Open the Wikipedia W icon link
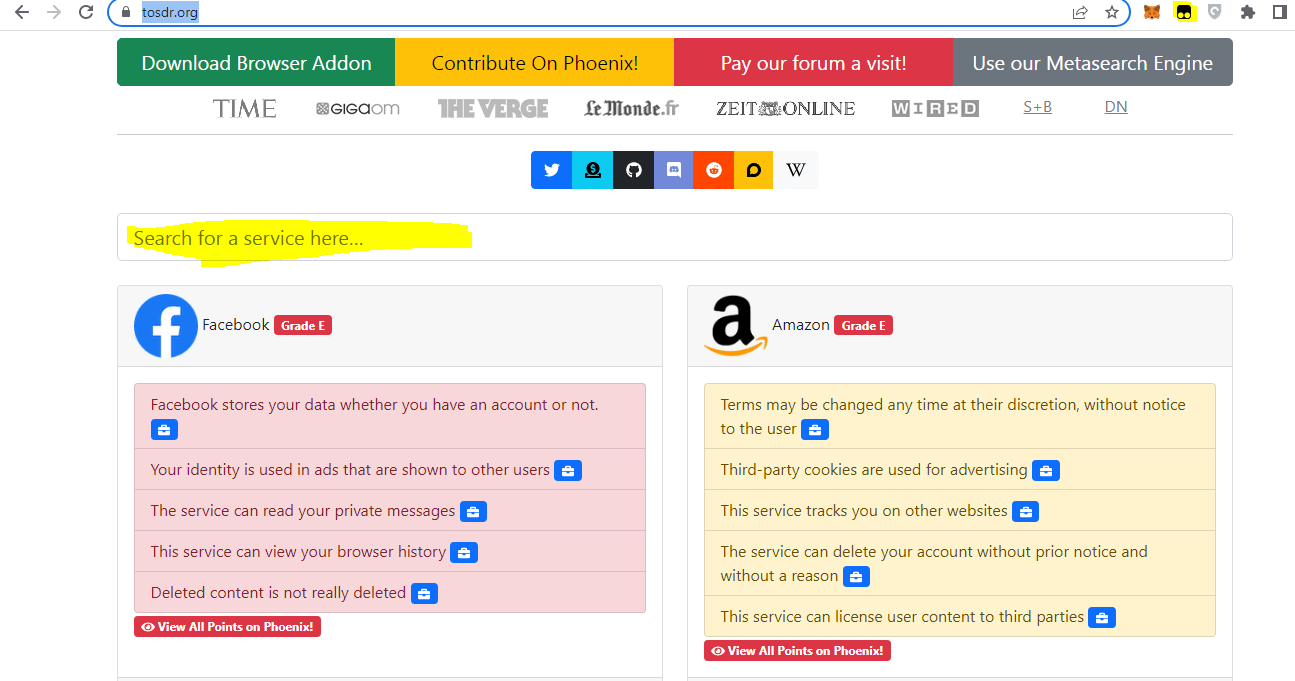 [796, 170]
